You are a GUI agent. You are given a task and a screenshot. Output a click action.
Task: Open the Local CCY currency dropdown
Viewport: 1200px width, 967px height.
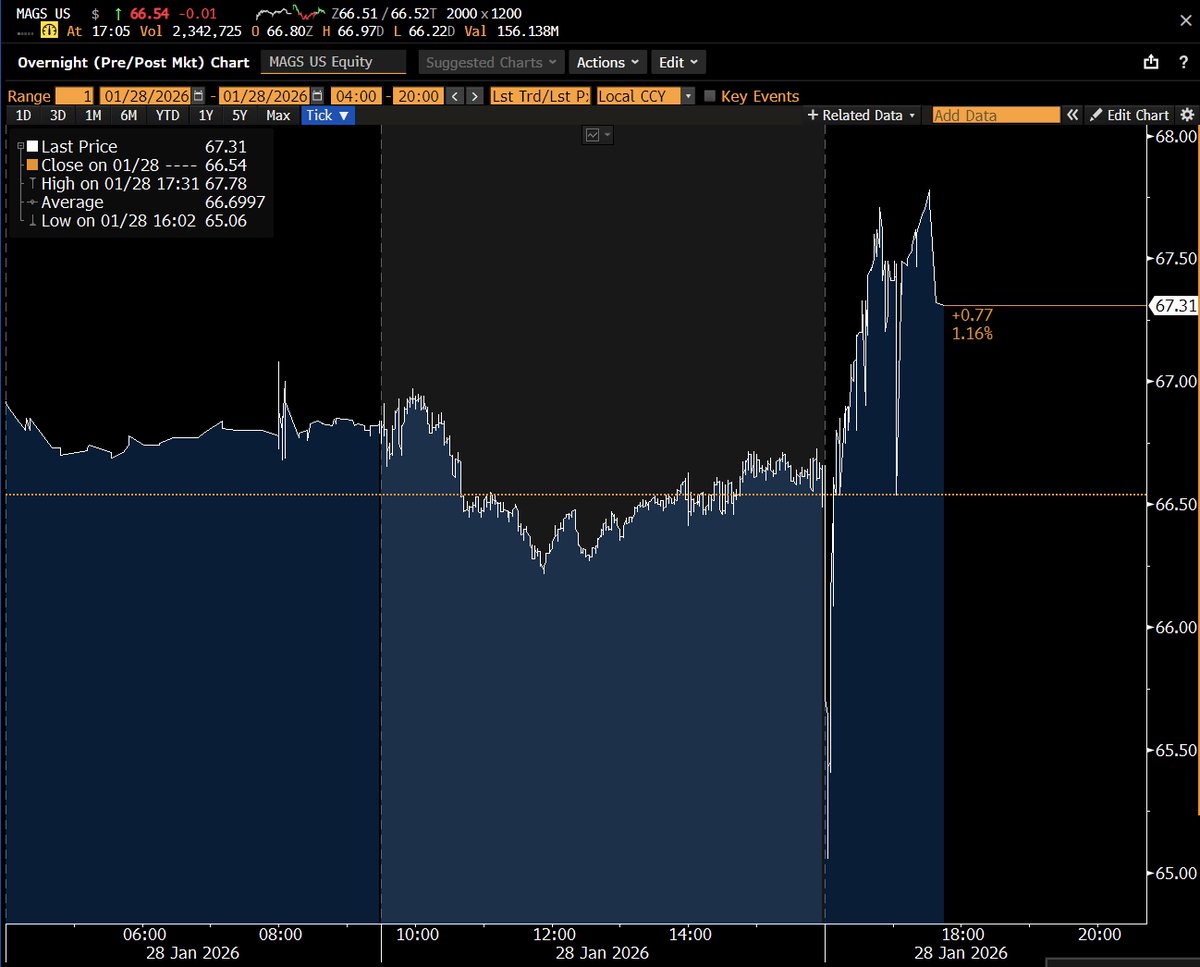click(x=645, y=96)
